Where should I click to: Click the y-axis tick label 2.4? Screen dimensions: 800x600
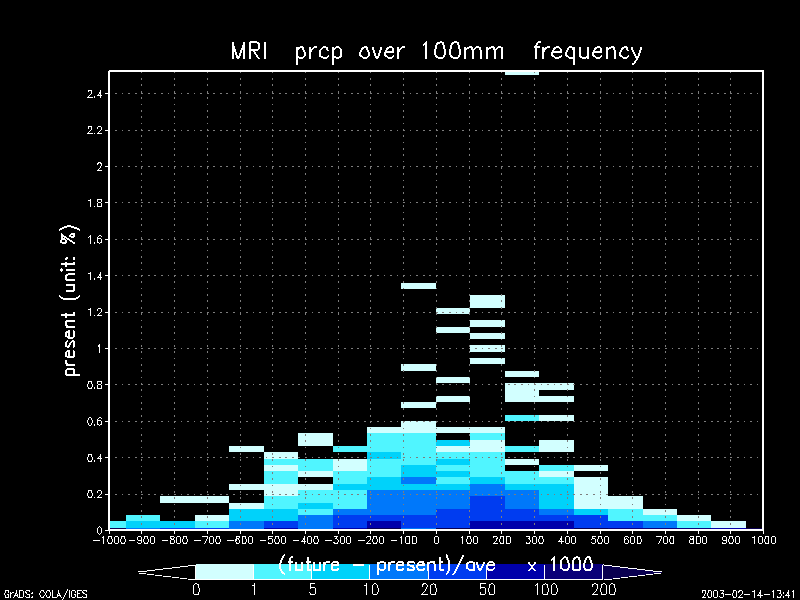(x=95, y=94)
